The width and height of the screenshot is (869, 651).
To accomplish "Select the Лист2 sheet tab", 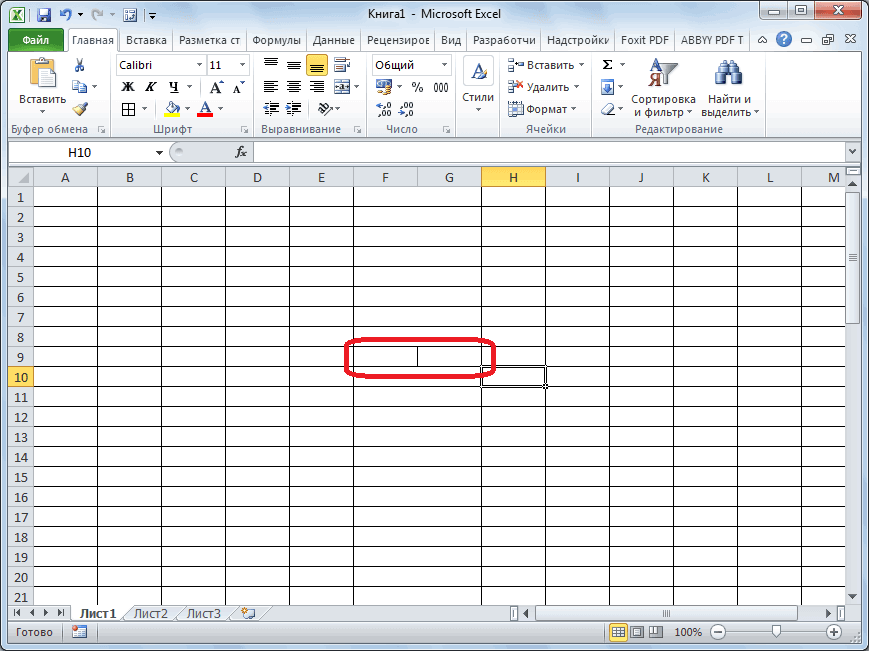I will point(150,613).
